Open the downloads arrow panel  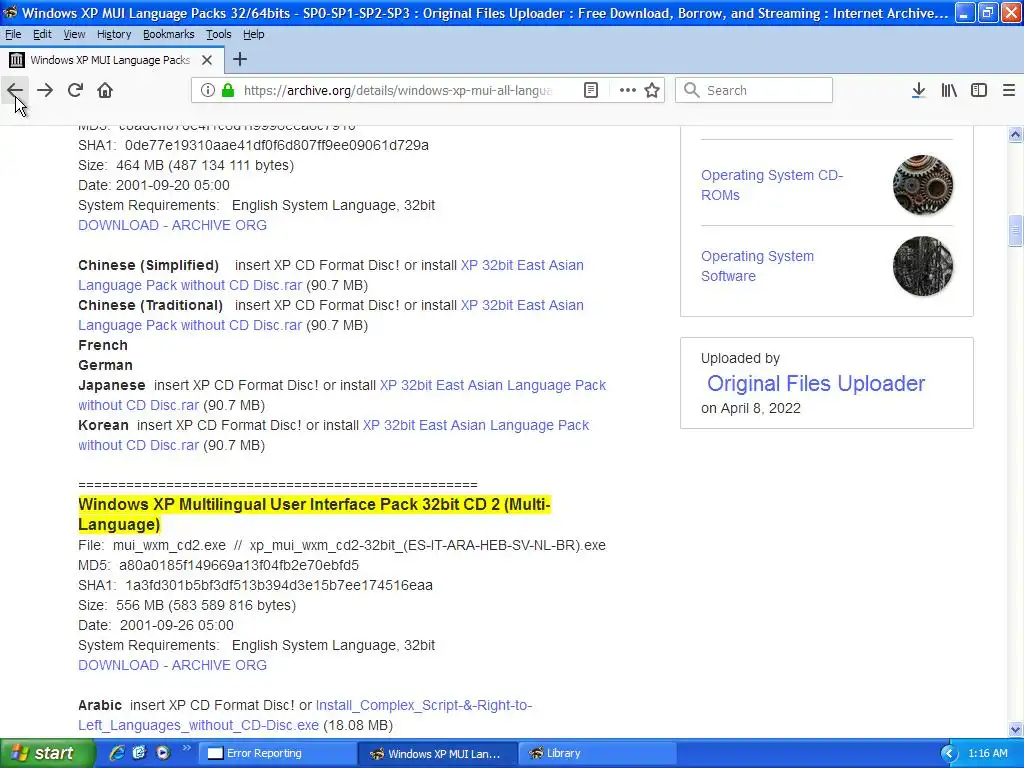pos(918,90)
